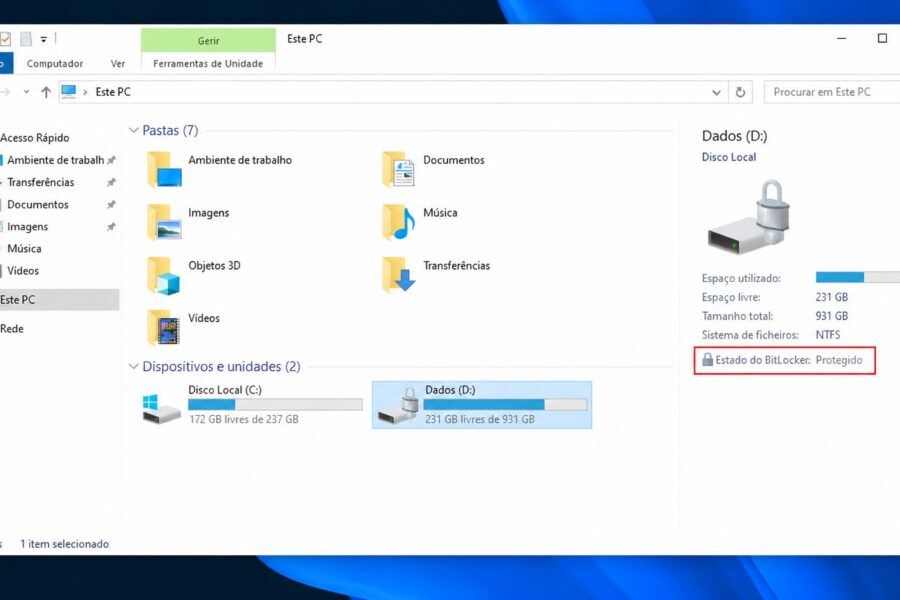Viewport: 900px width, 600px height.
Task: Select Imagens in navigation pane
Action: (x=28, y=227)
